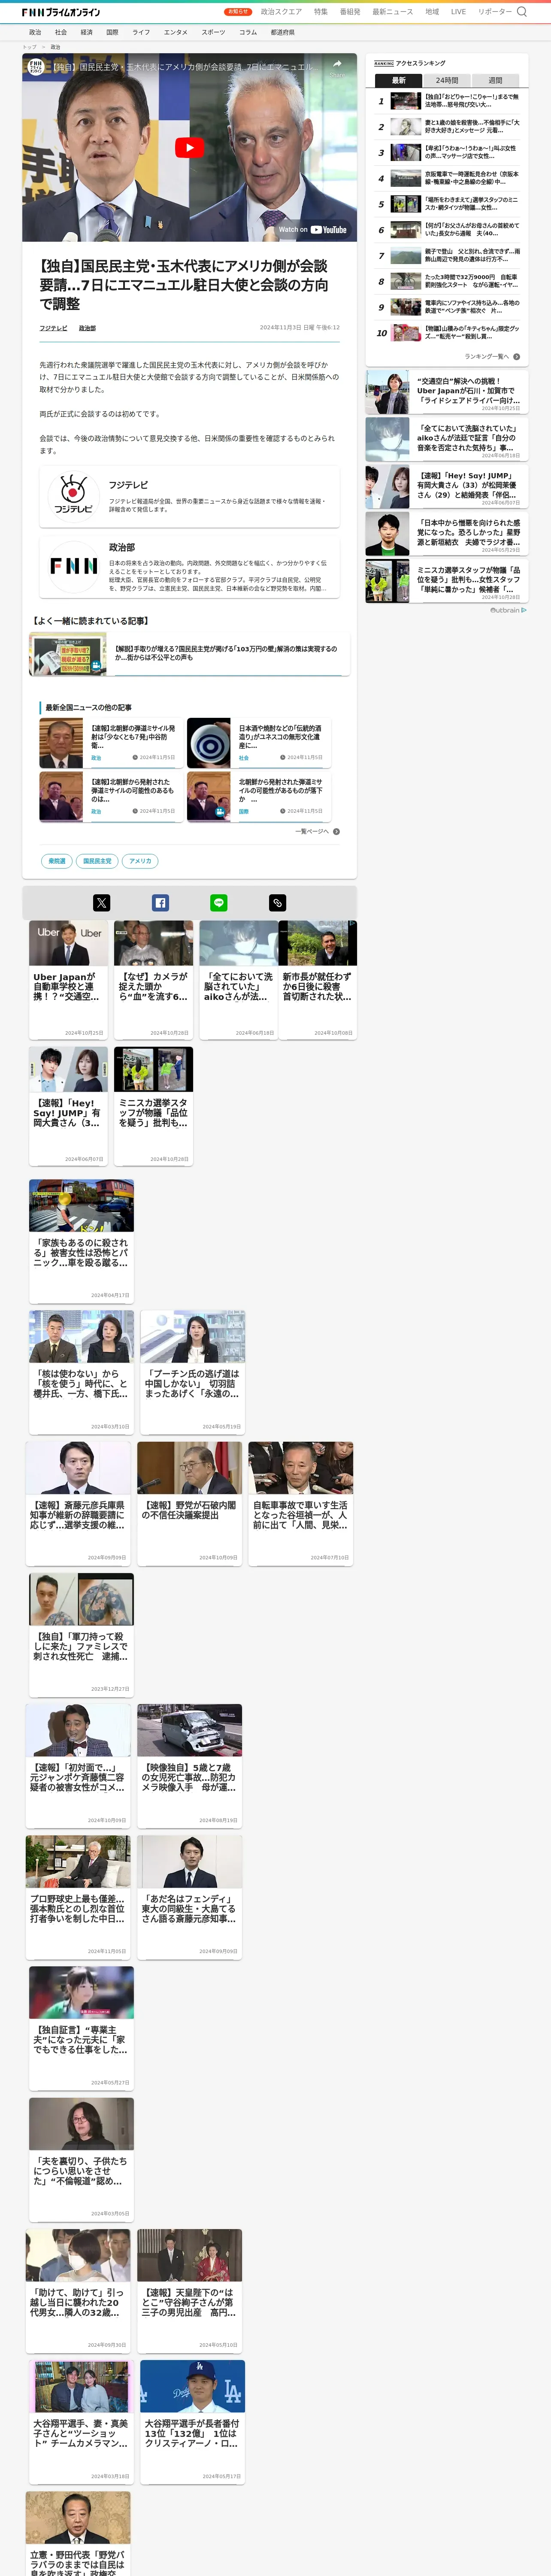
Task: Go to 都道府県 in sub-navigation
Action: tap(282, 32)
